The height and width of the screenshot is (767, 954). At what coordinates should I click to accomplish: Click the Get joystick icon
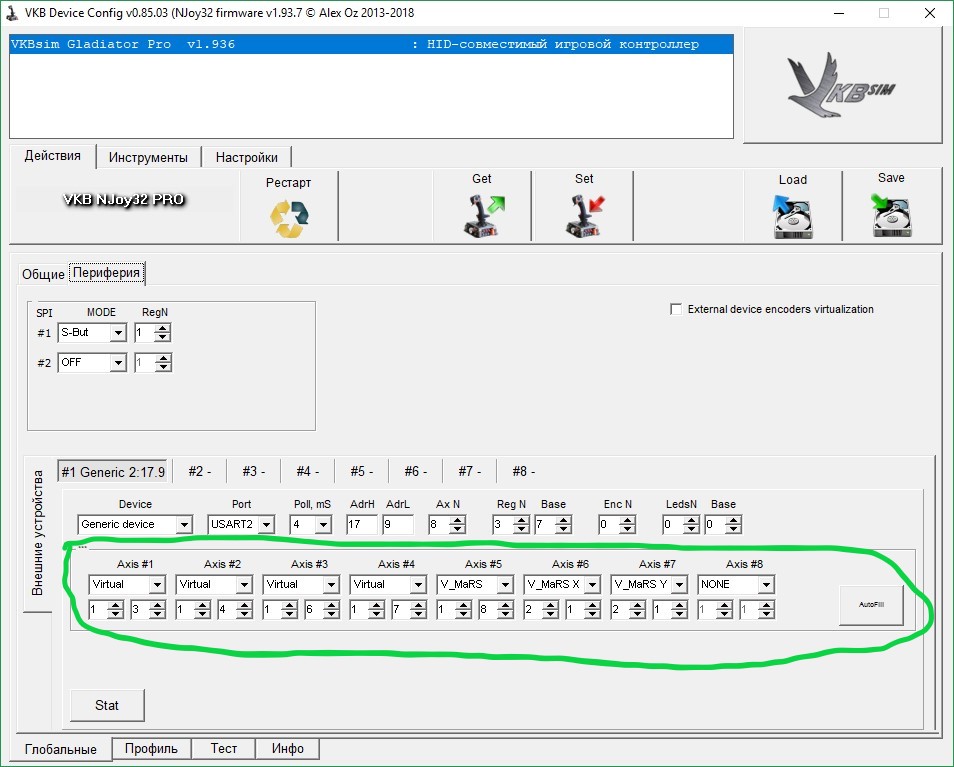point(482,215)
